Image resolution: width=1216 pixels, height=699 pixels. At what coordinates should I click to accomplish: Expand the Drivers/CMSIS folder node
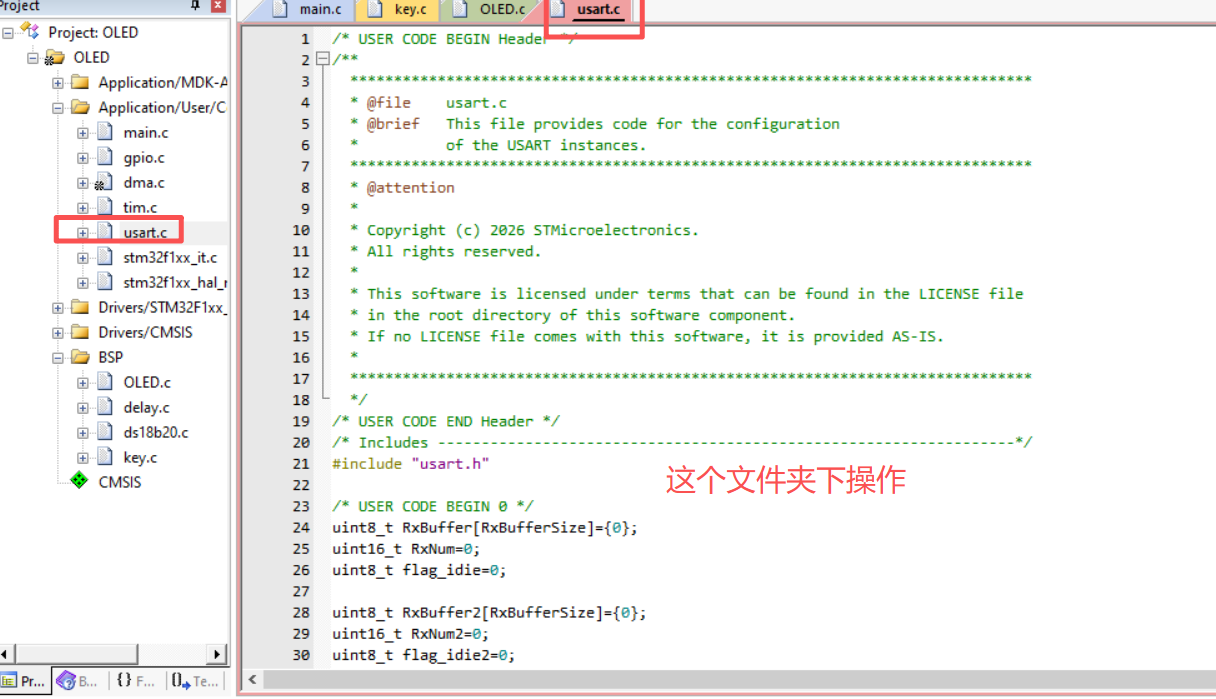click(58, 332)
